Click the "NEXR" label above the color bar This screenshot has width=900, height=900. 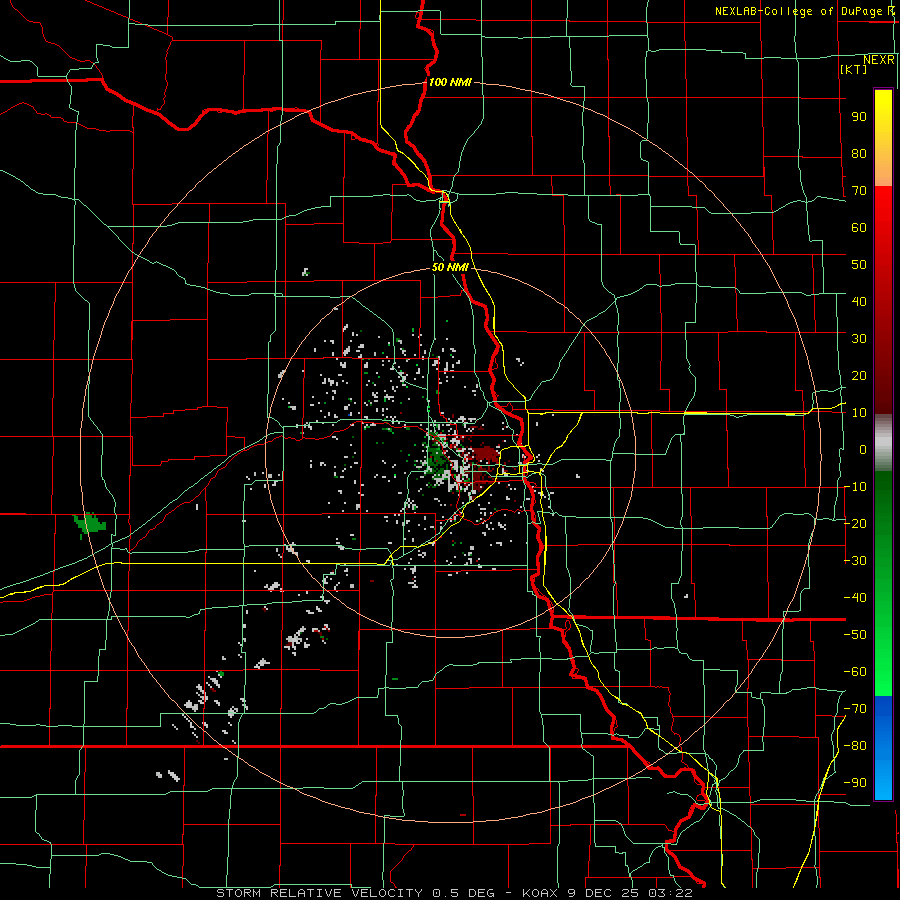[x=879, y=60]
